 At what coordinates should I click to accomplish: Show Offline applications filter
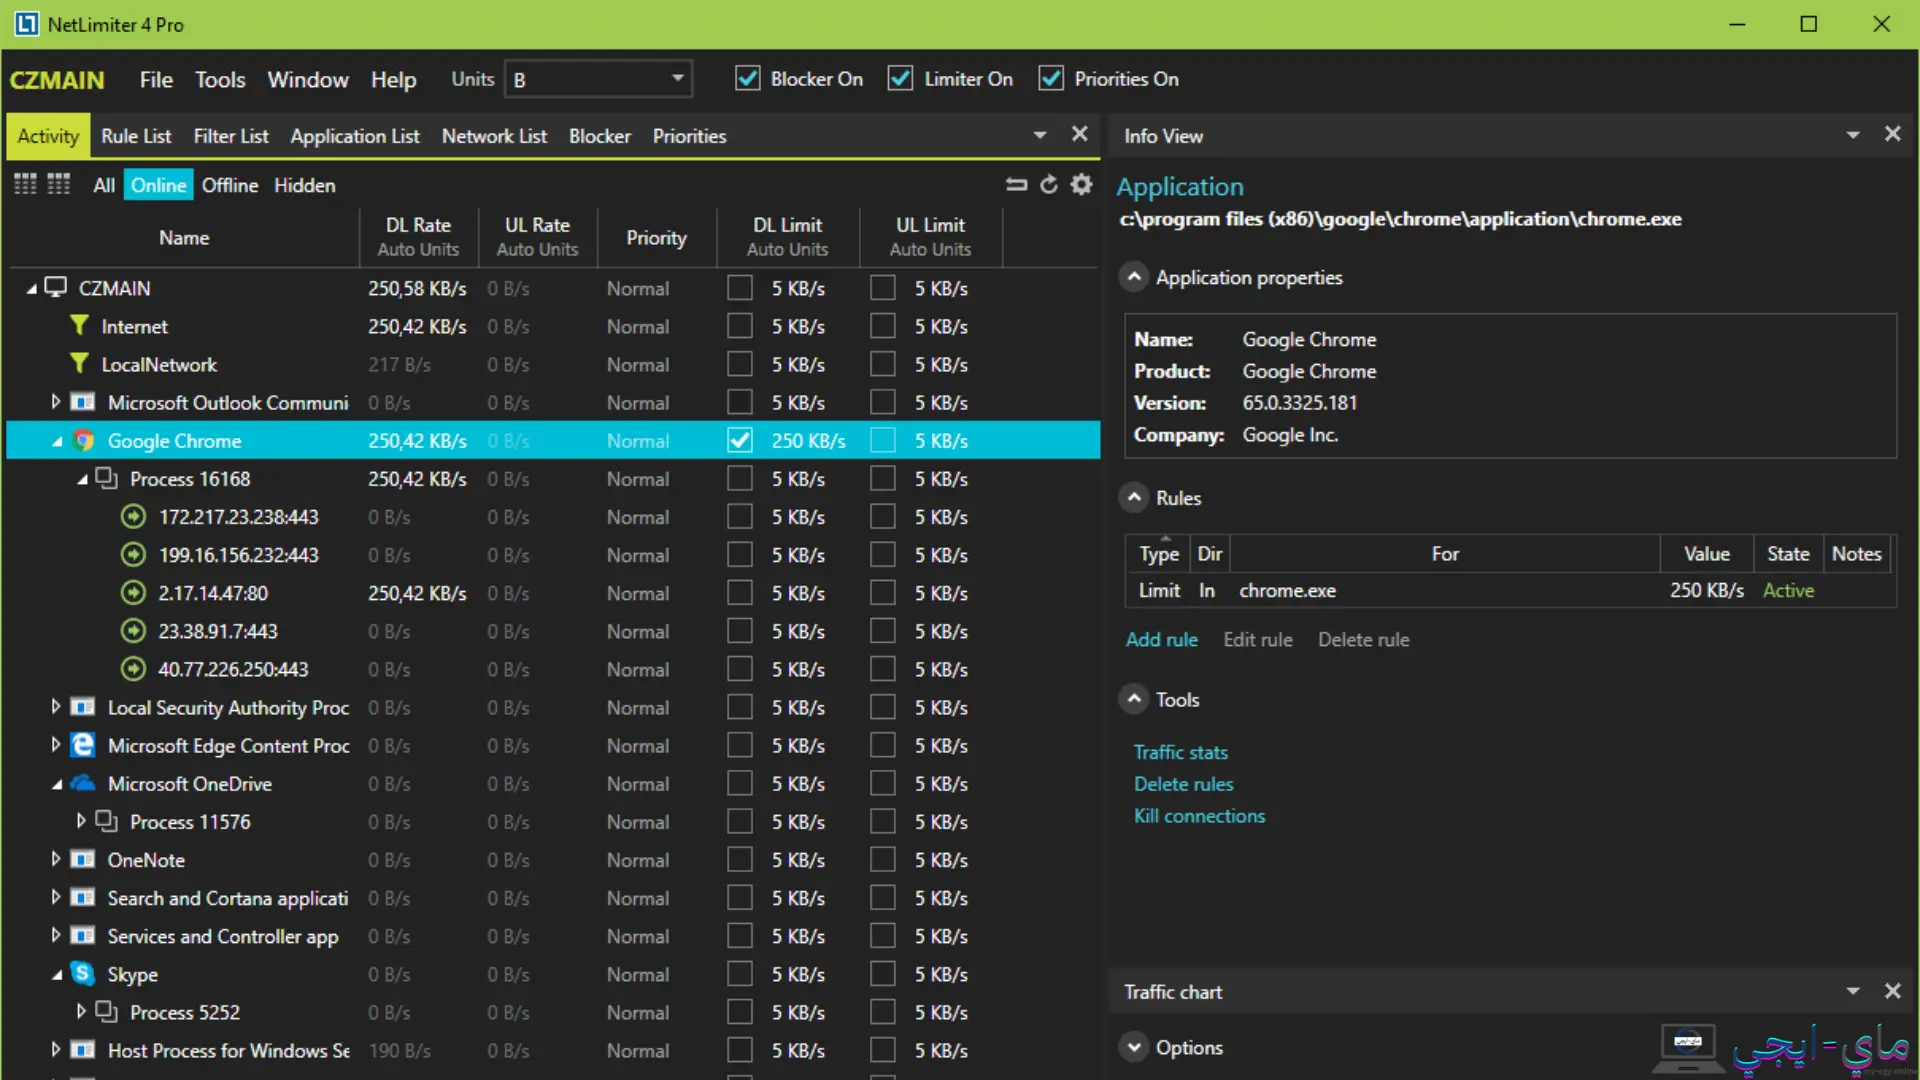click(230, 185)
